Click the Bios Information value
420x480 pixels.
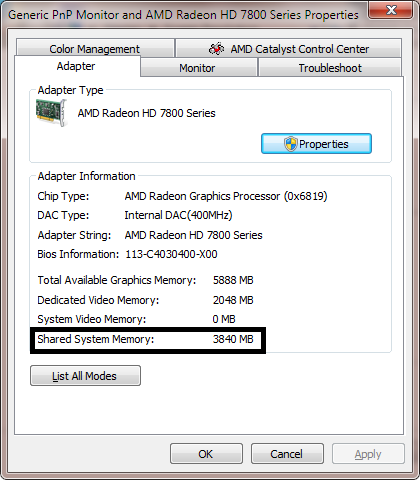pos(171,254)
